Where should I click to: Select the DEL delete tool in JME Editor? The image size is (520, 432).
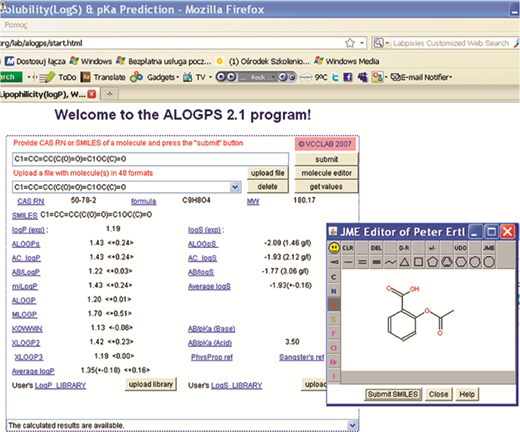376,248
